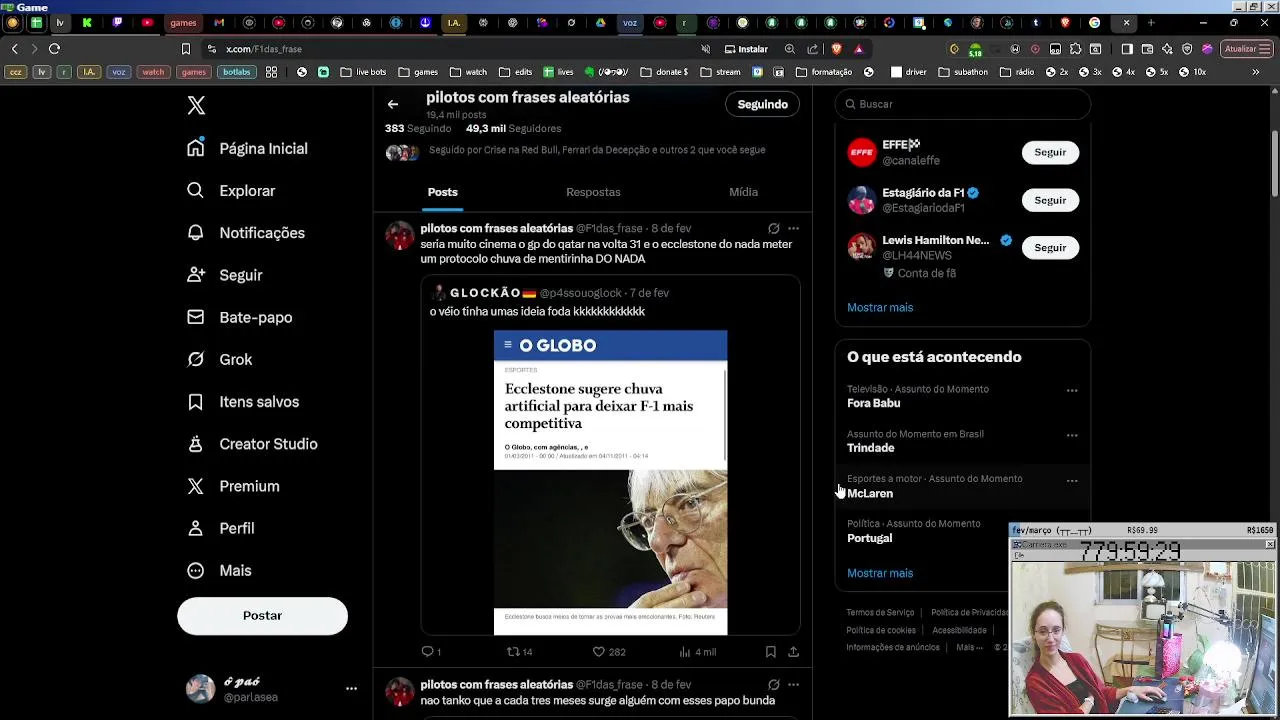Click the Seguindo button on profile header

coord(762,104)
